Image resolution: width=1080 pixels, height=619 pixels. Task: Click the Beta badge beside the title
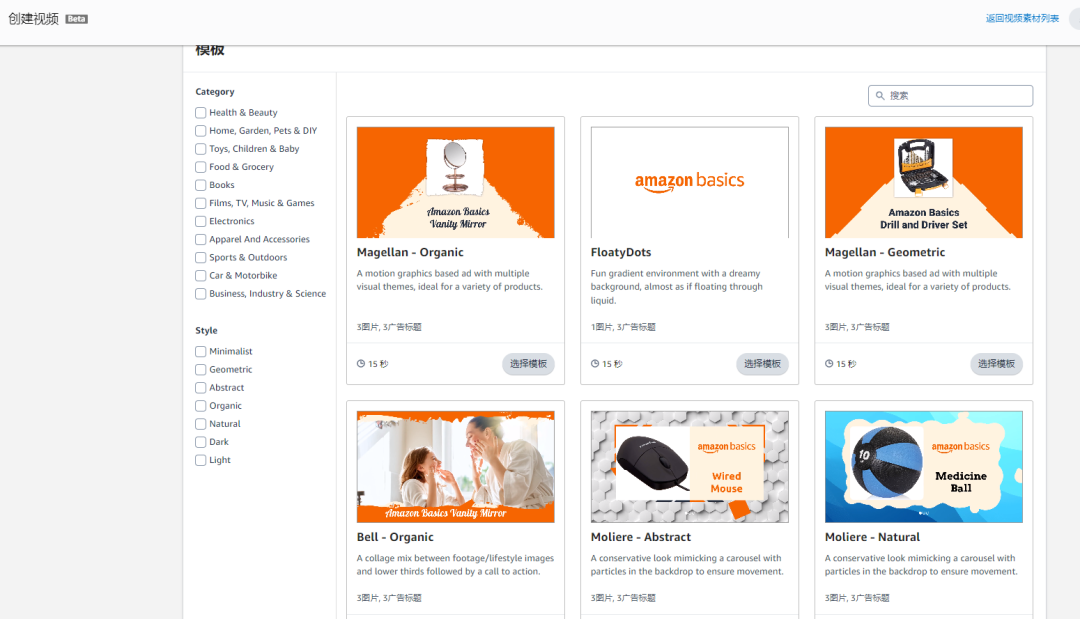pos(76,19)
